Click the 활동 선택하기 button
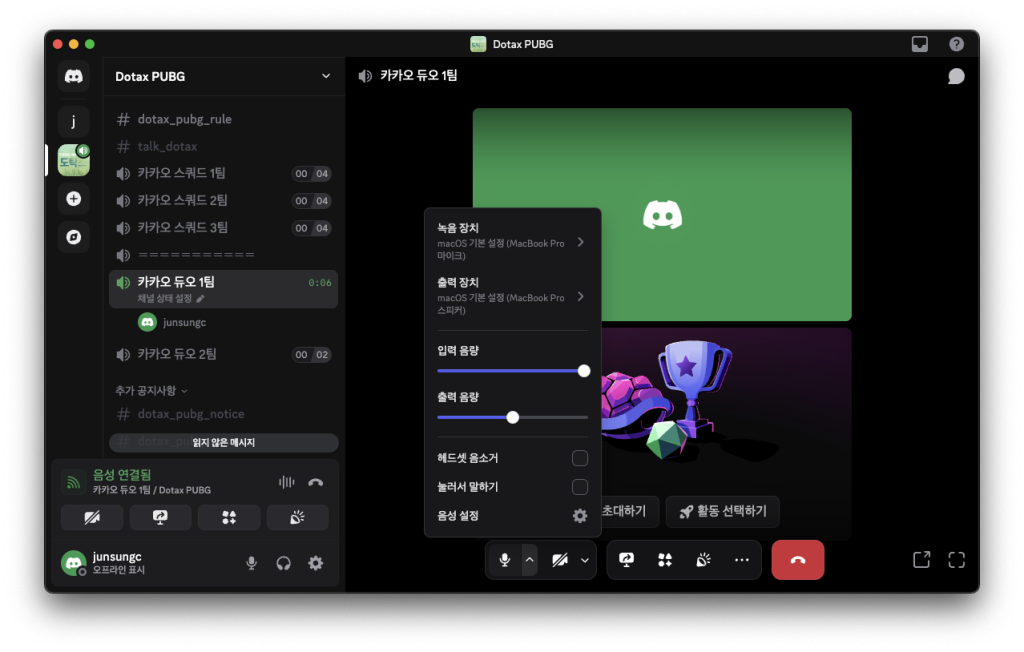The width and height of the screenshot is (1024, 652). point(722,511)
